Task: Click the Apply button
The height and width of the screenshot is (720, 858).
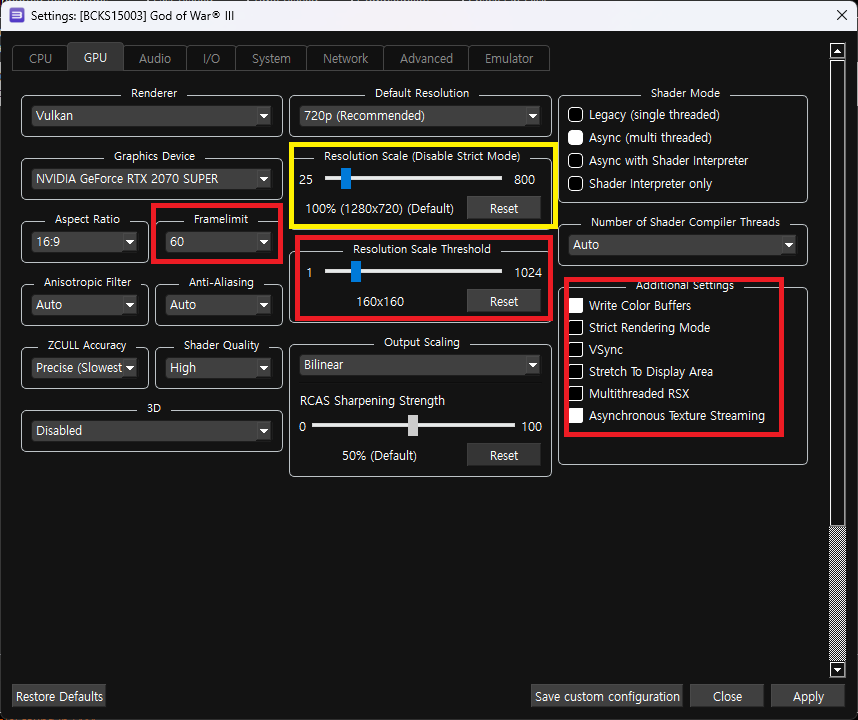Action: tap(808, 696)
